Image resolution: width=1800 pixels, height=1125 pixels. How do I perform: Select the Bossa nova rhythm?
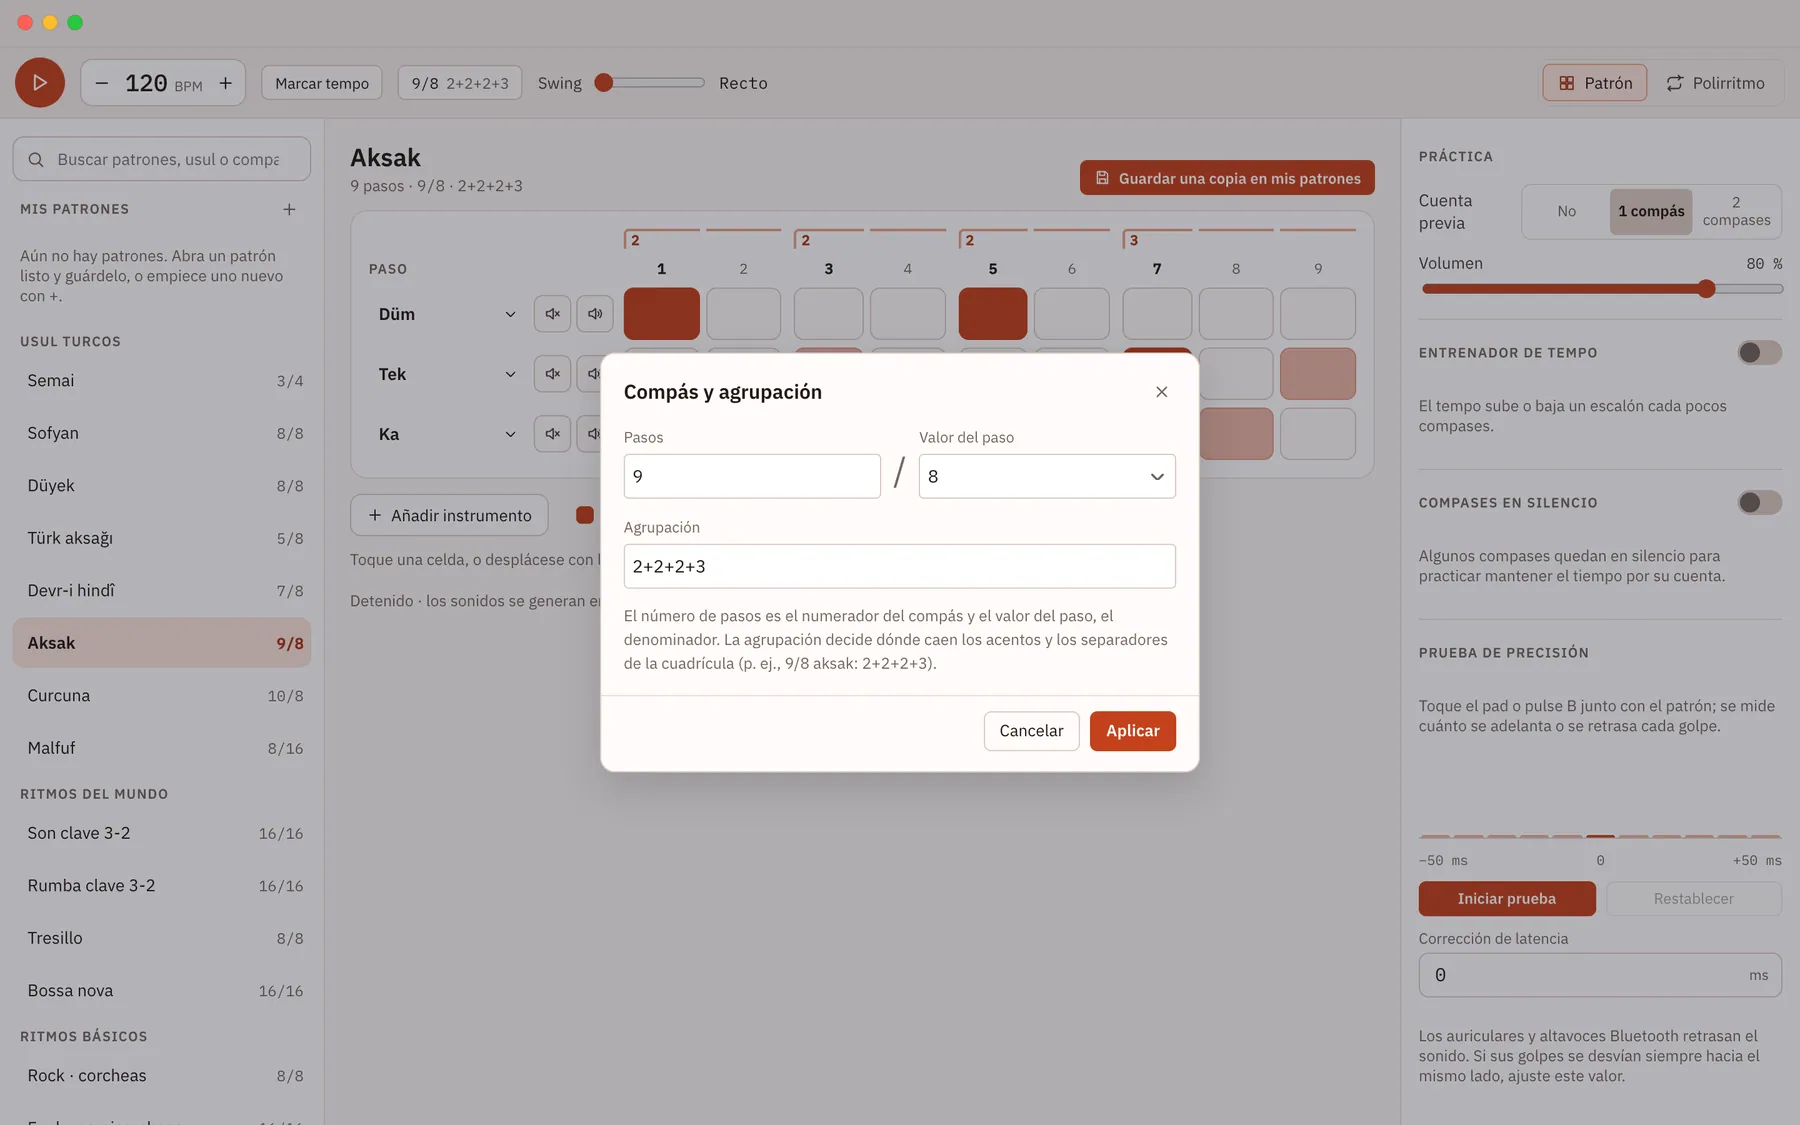(162, 991)
